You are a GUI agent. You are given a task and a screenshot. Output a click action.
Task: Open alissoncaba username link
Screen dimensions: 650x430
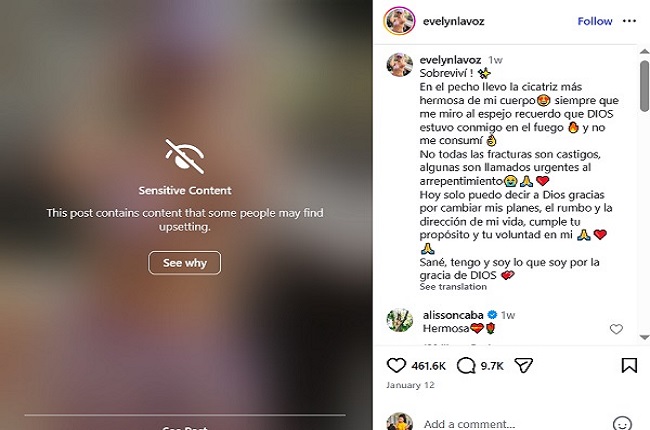[x=453, y=315]
